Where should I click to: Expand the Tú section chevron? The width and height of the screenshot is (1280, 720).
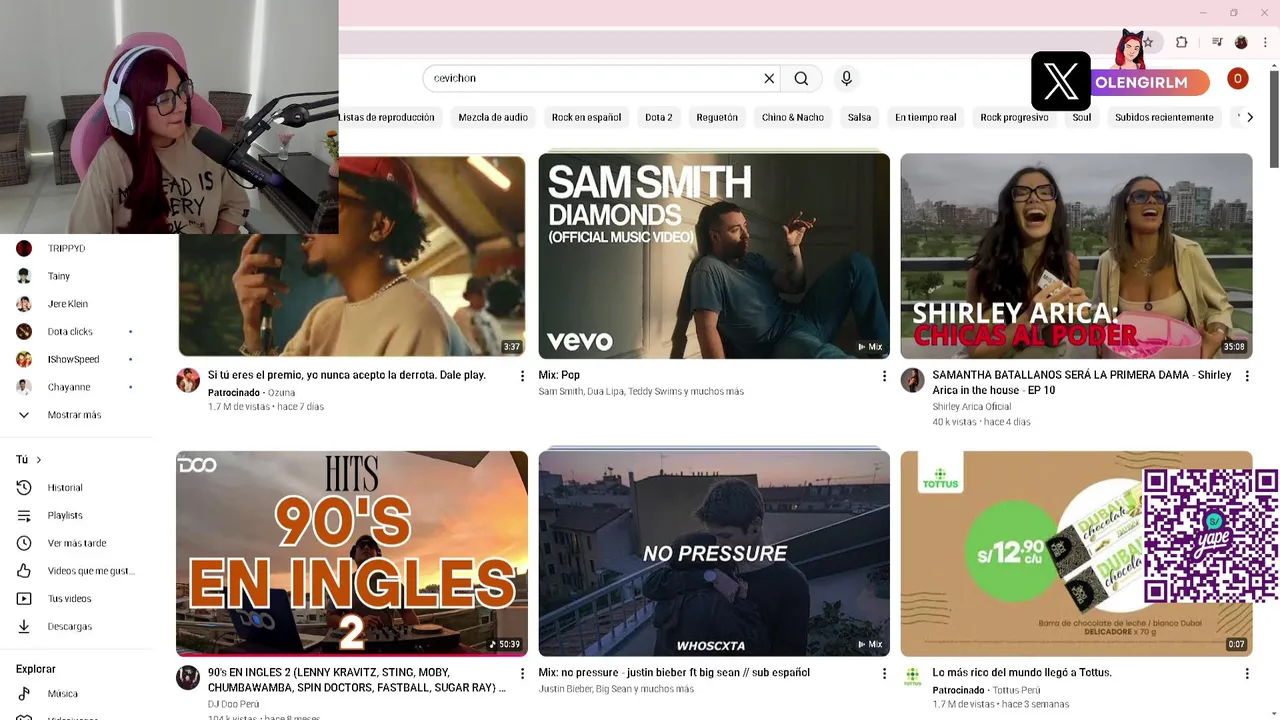click(x=39, y=460)
